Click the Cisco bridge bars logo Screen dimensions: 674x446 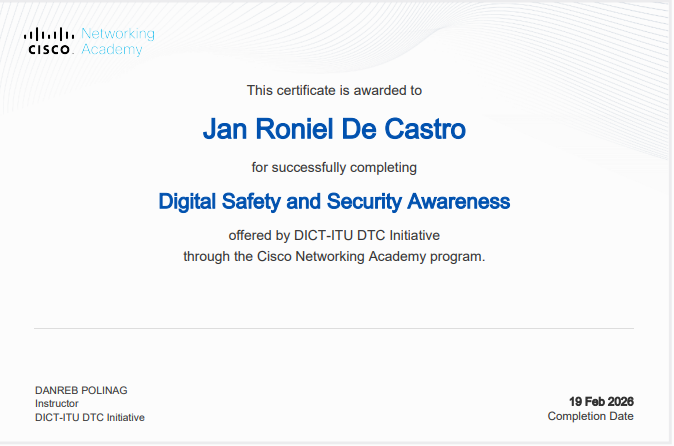coord(49,34)
